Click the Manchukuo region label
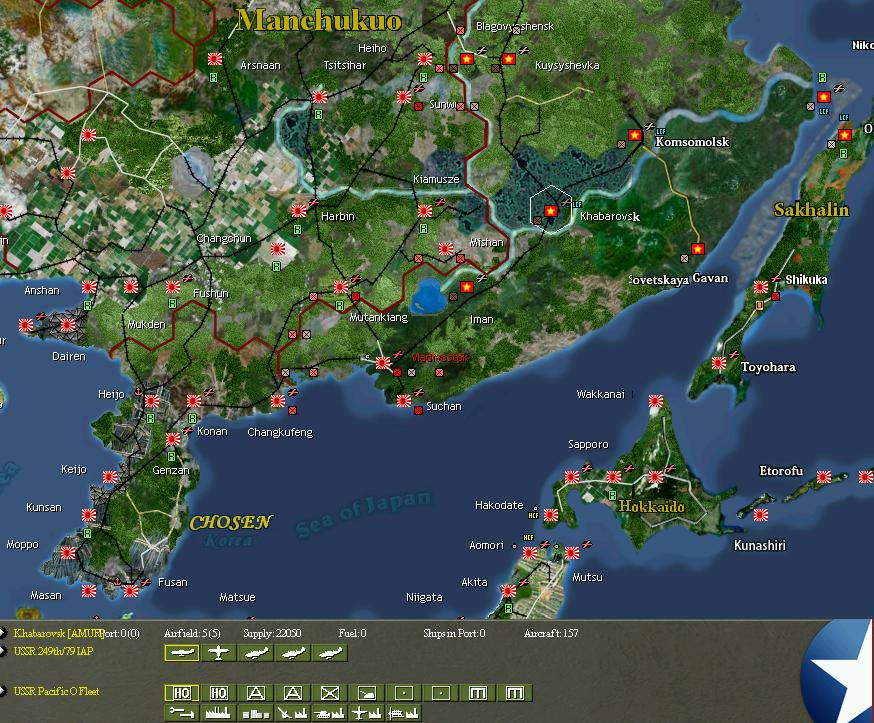 tap(319, 21)
